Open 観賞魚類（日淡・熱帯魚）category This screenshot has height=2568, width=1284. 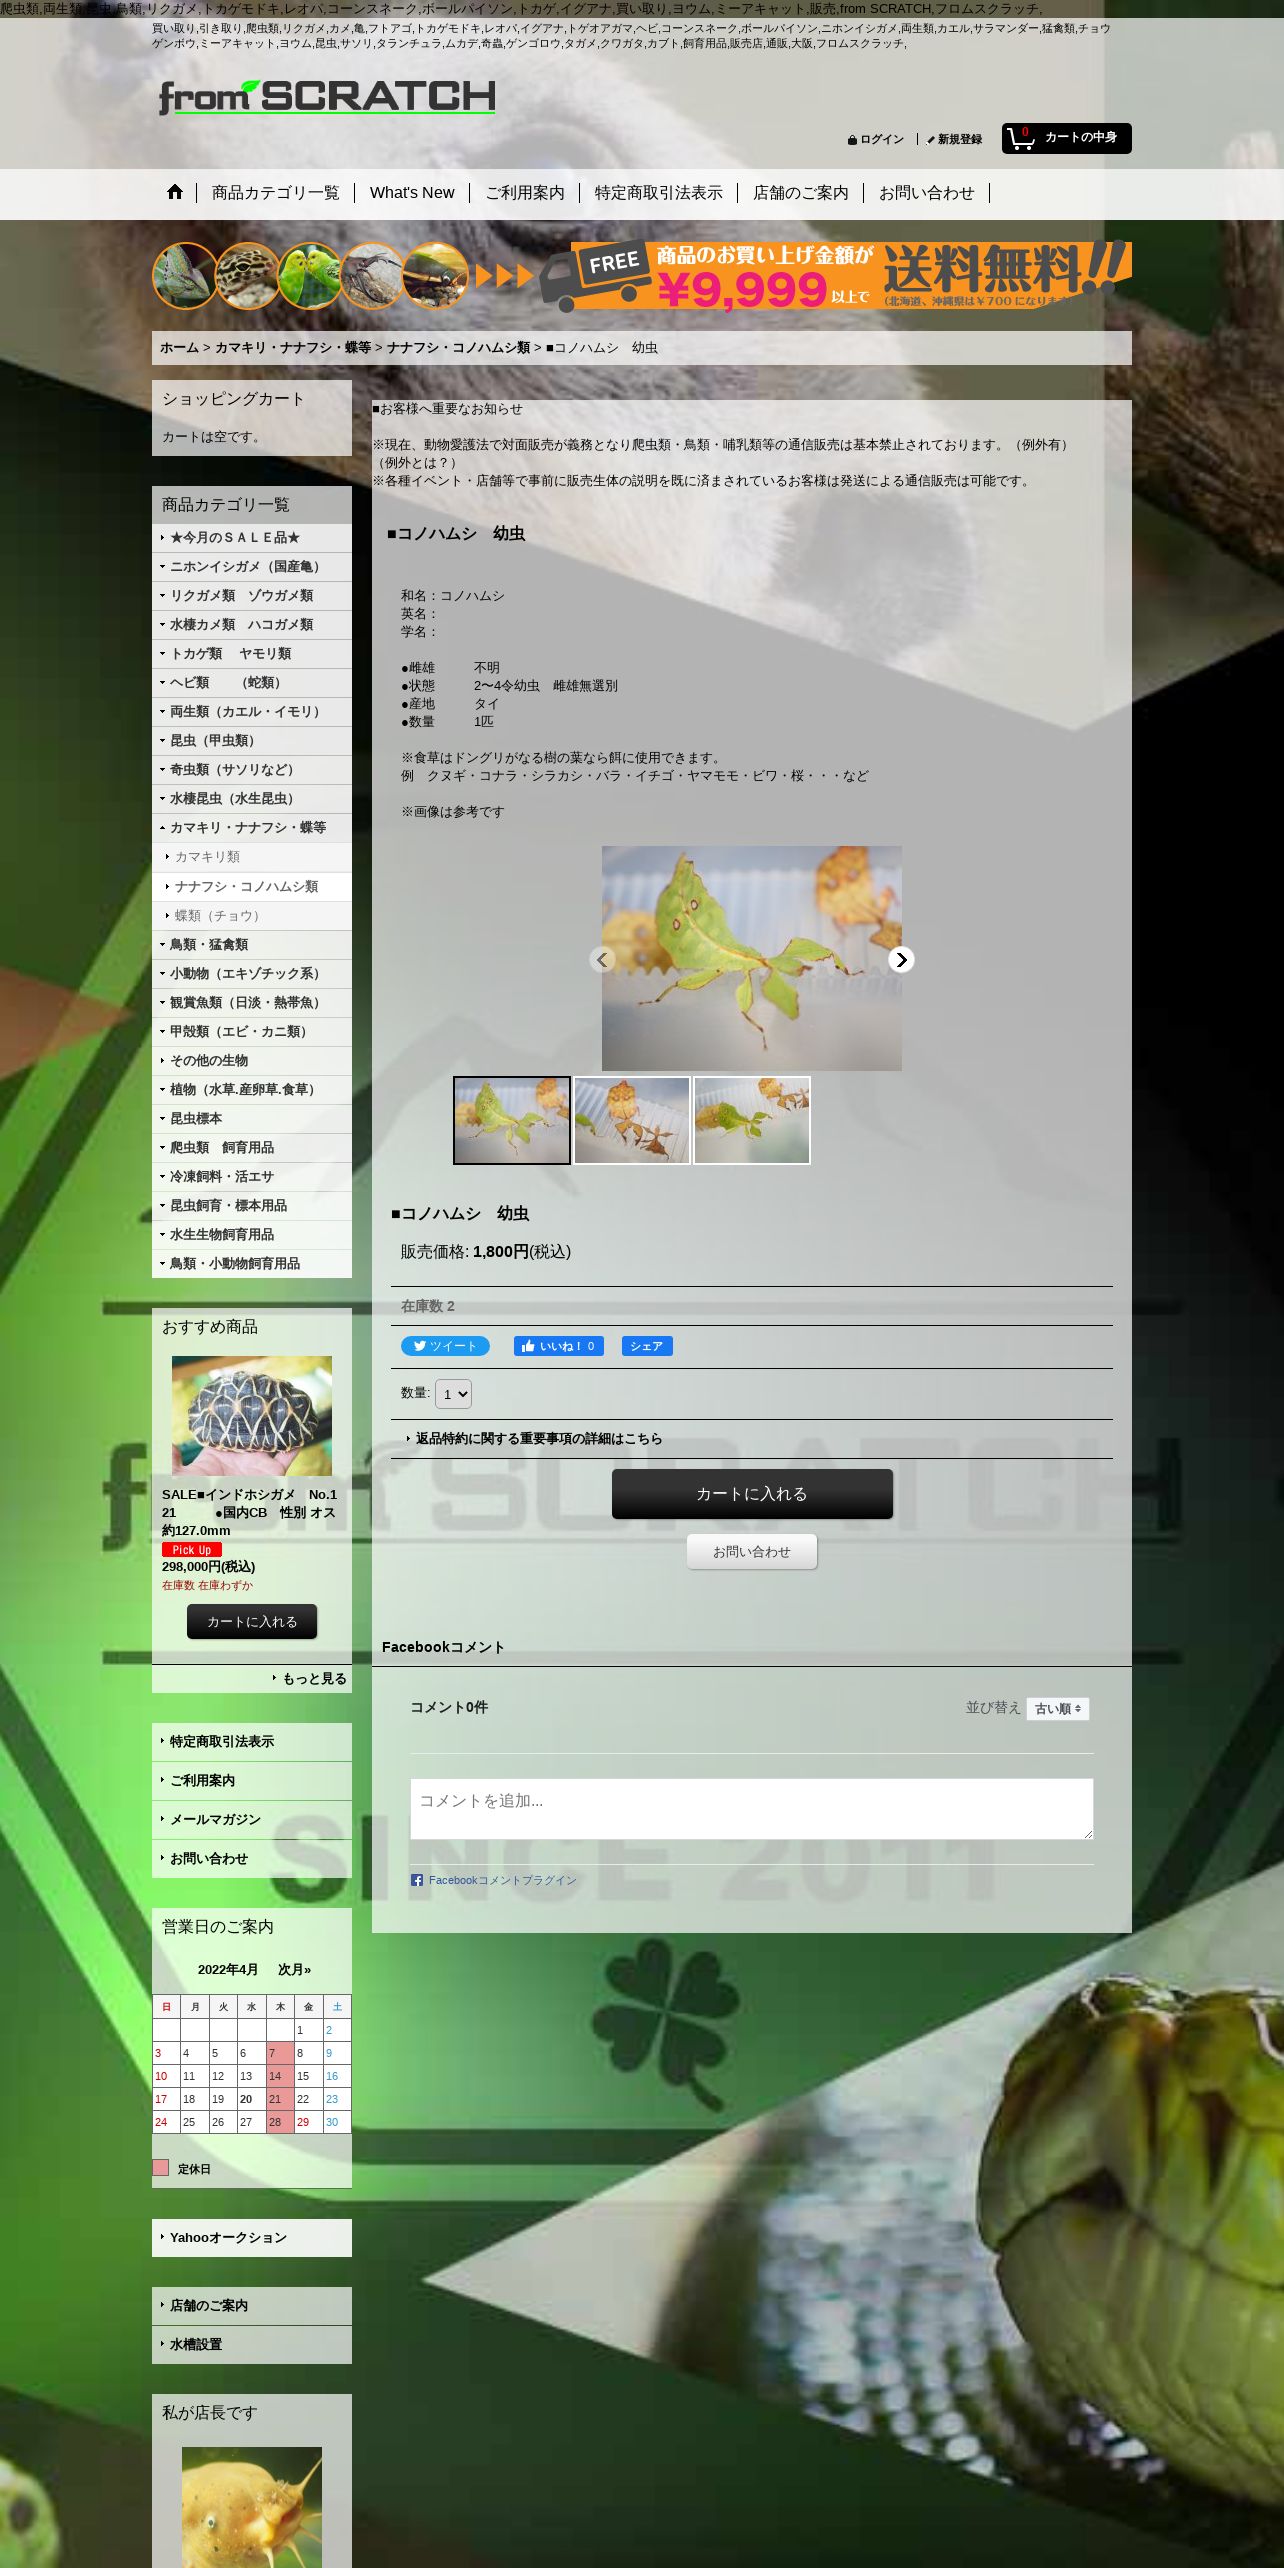pyautogui.click(x=251, y=1003)
